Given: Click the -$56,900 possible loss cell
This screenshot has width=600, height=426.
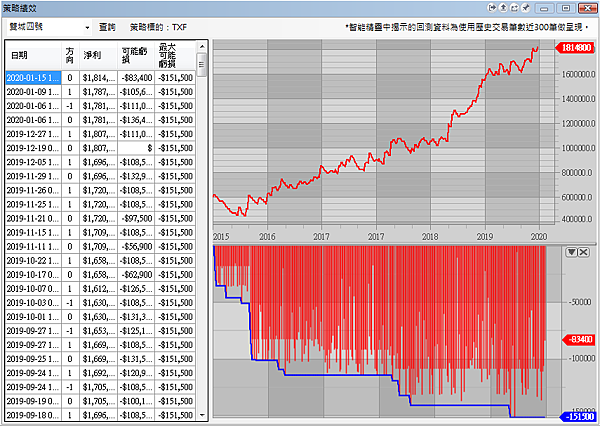Looking at the screenshot, I should click(x=136, y=246).
